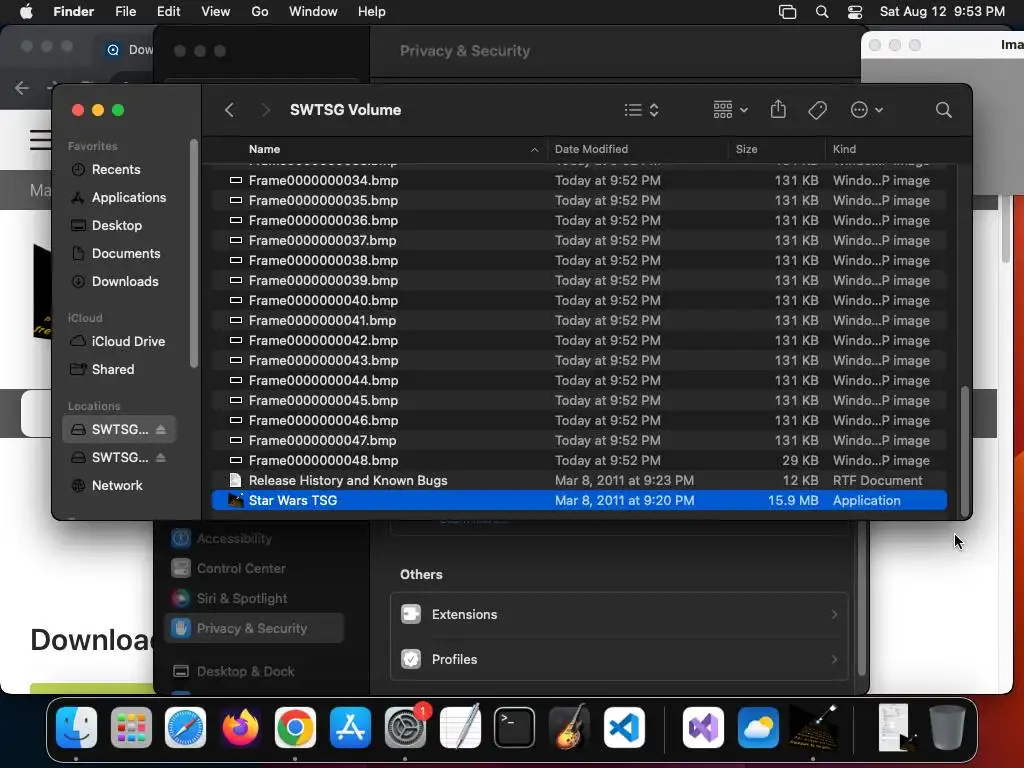Select Documents in Finder sidebar

click(x=125, y=253)
